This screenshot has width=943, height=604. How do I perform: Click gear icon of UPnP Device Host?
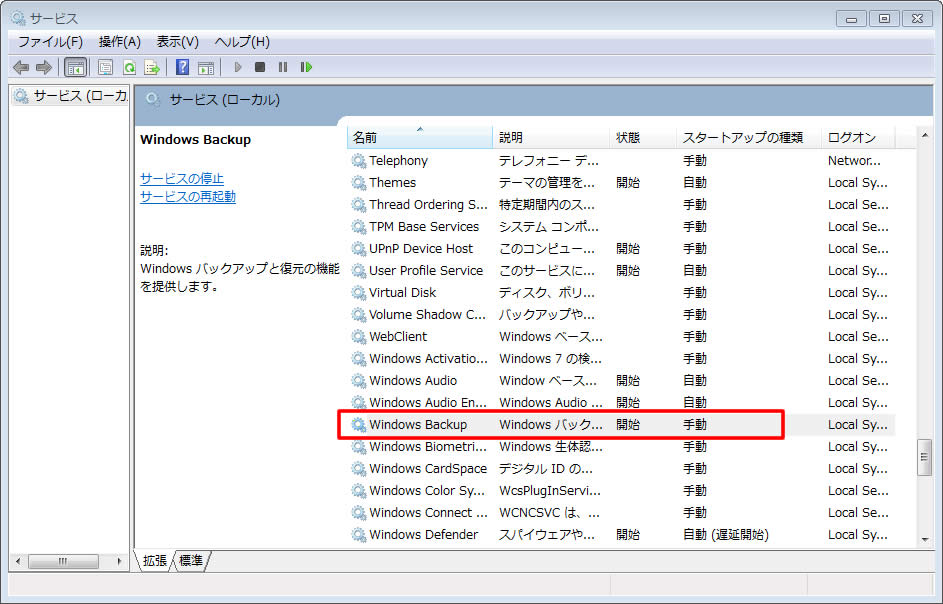pyautogui.click(x=359, y=249)
